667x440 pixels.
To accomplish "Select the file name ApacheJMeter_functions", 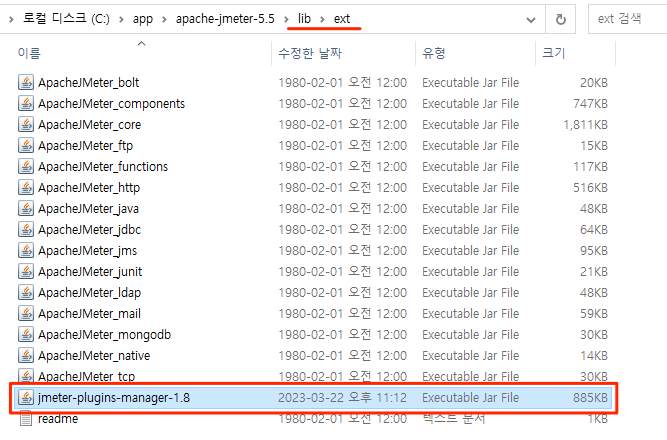I will [x=103, y=167].
